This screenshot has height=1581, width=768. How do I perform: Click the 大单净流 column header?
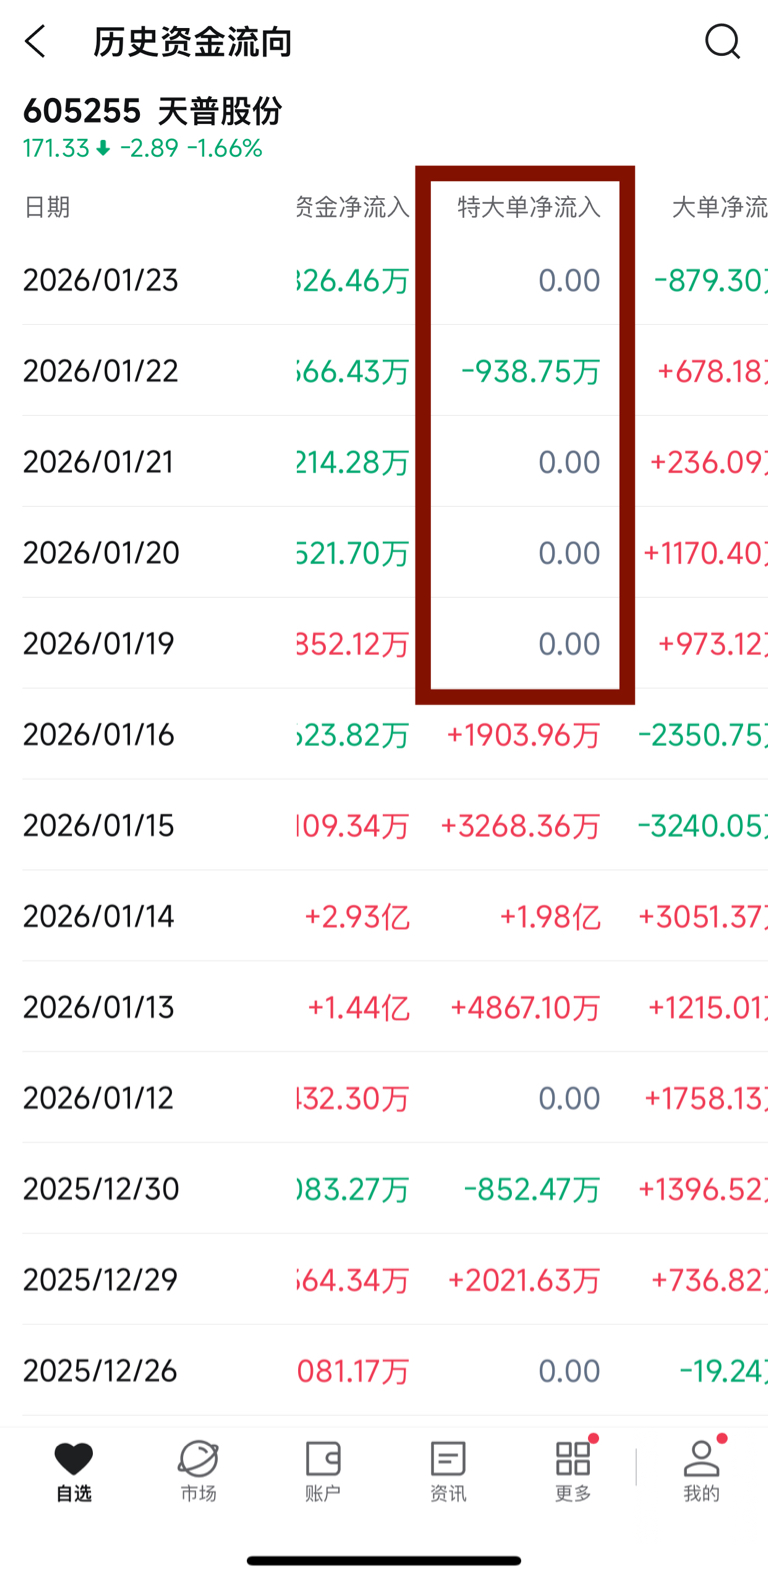[x=719, y=207]
